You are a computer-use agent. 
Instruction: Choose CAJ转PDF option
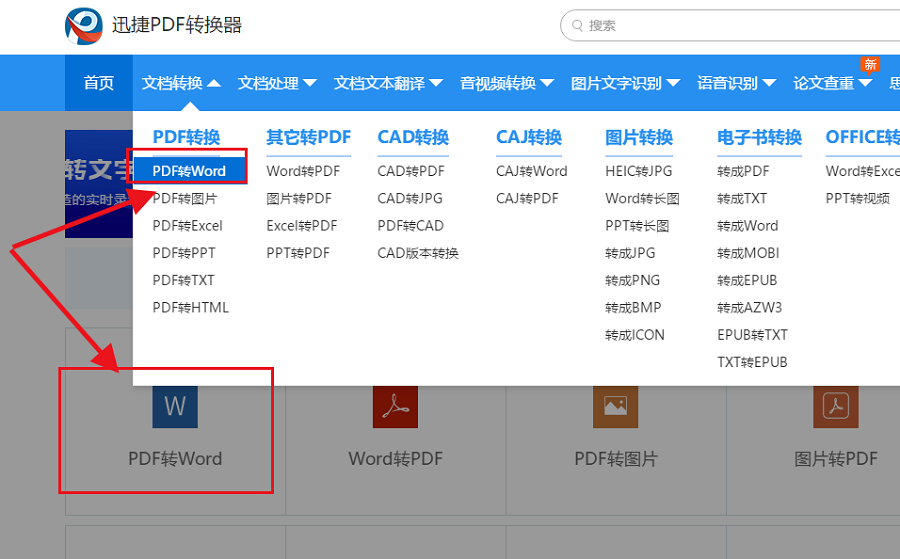pos(527,199)
